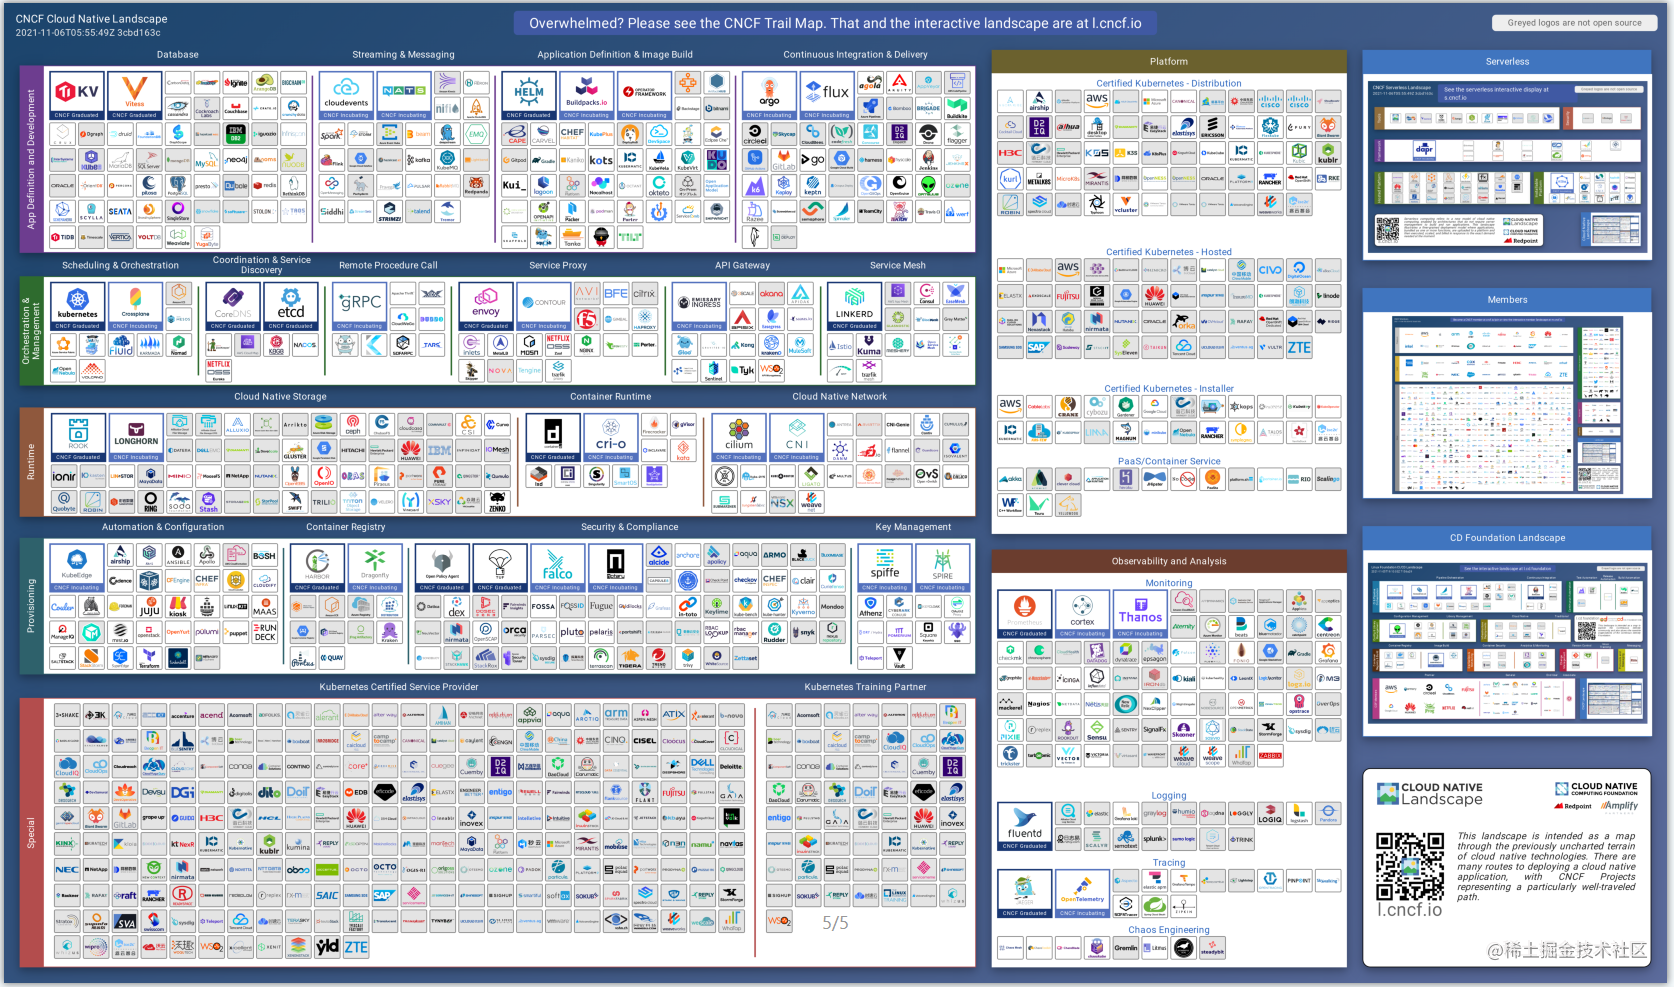
Task: Click the 'Cloud Native Storage' heading
Action: tap(280, 397)
